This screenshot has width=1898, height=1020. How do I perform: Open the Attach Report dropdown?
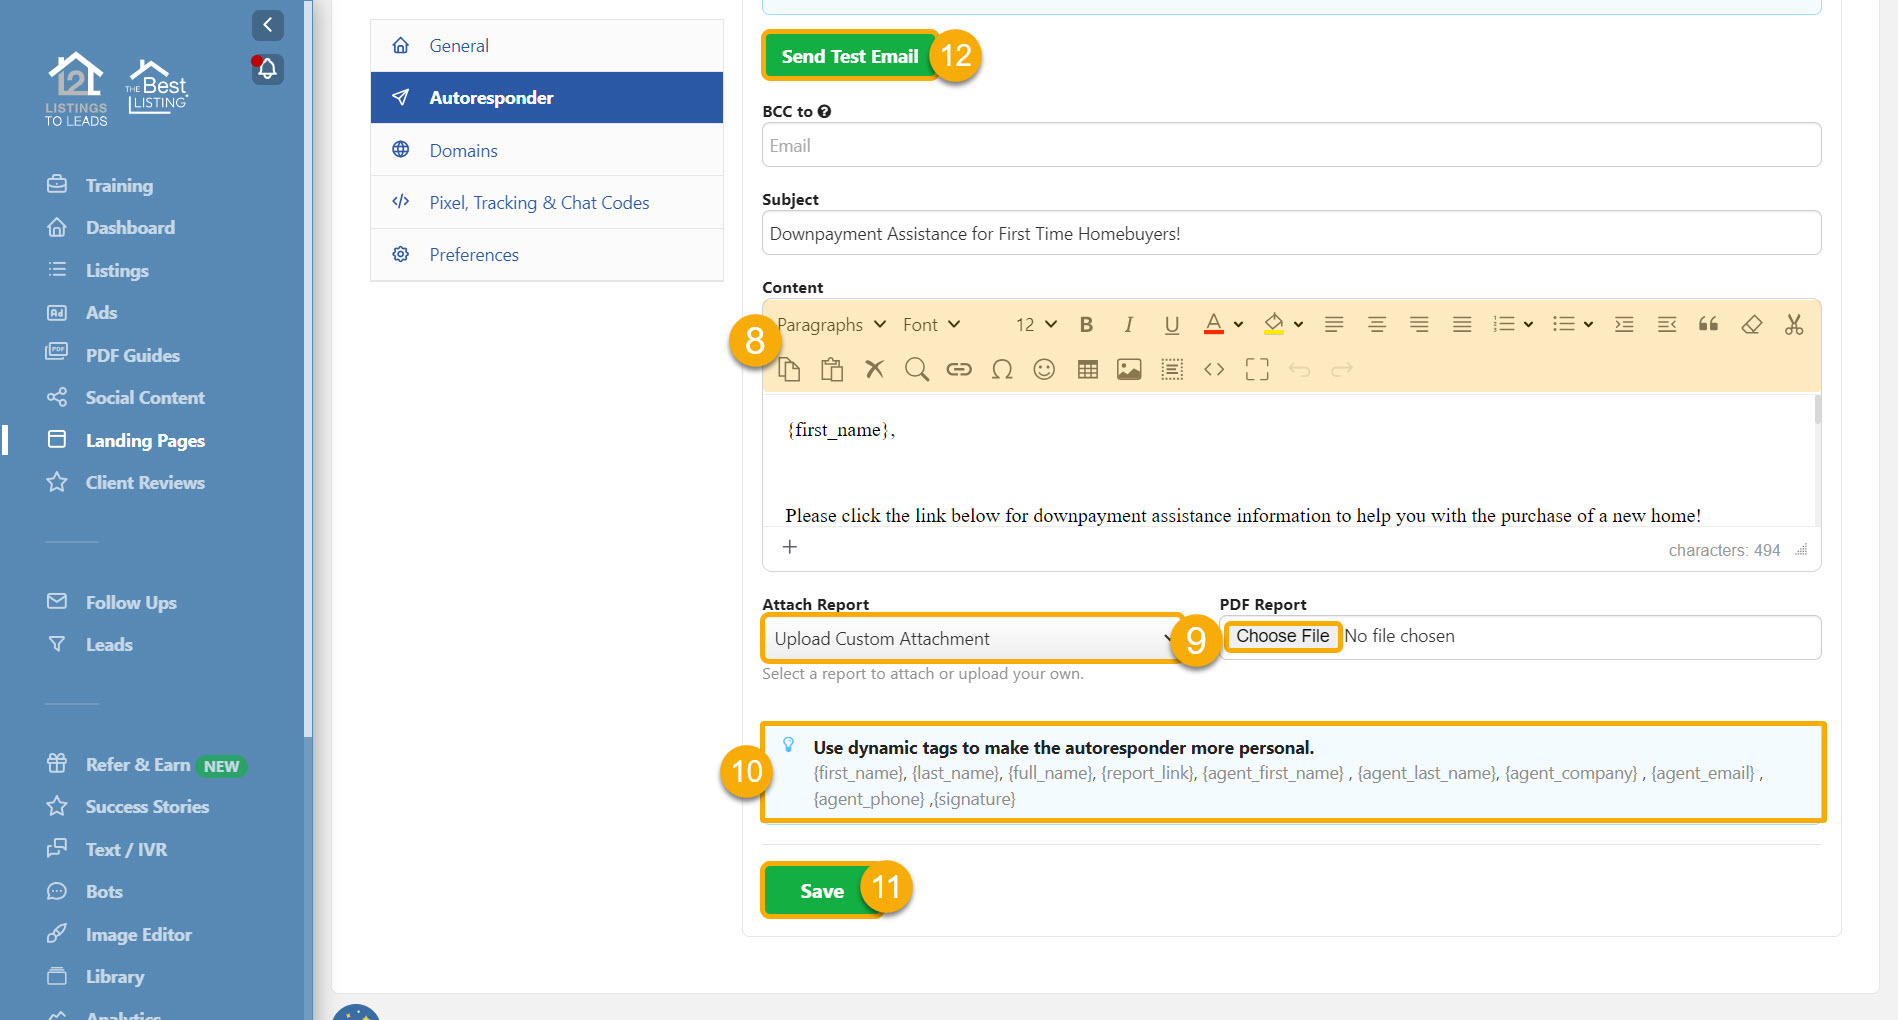point(970,638)
